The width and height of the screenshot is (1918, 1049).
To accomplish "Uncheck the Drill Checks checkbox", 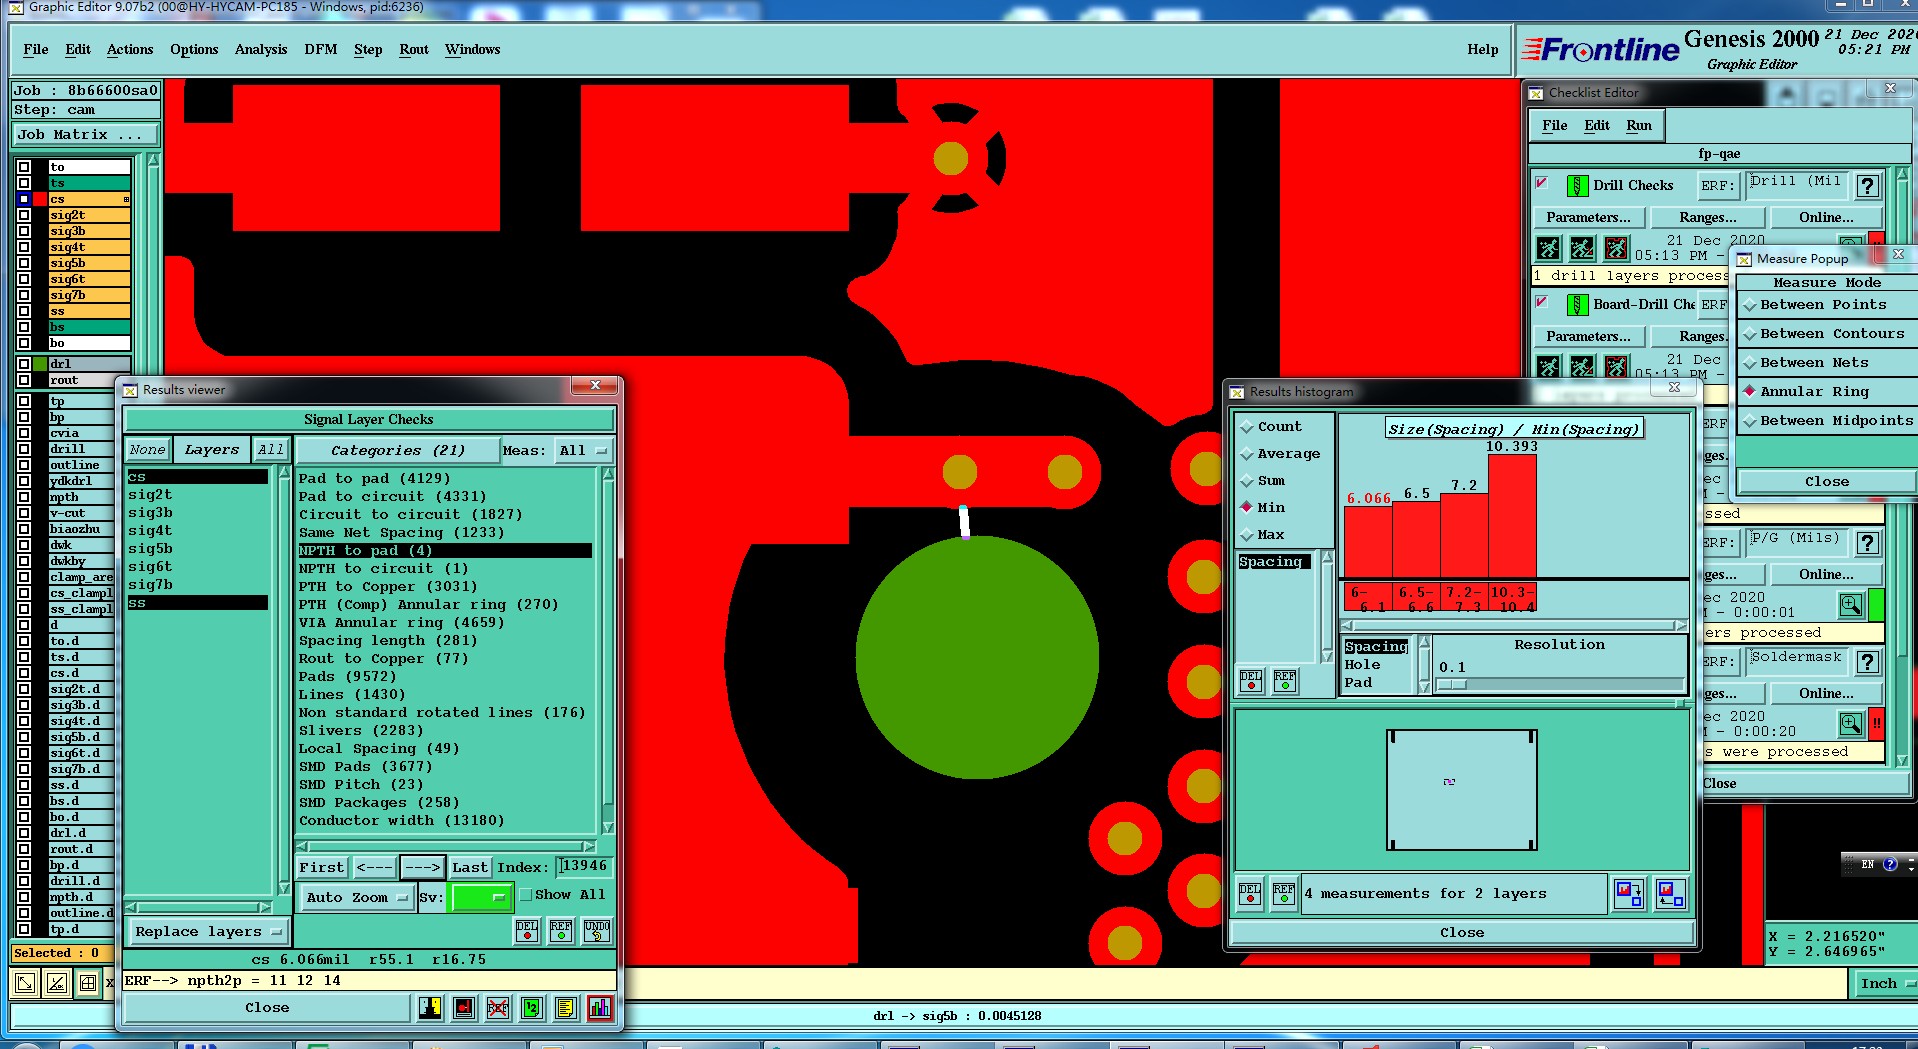I will click(x=1542, y=183).
